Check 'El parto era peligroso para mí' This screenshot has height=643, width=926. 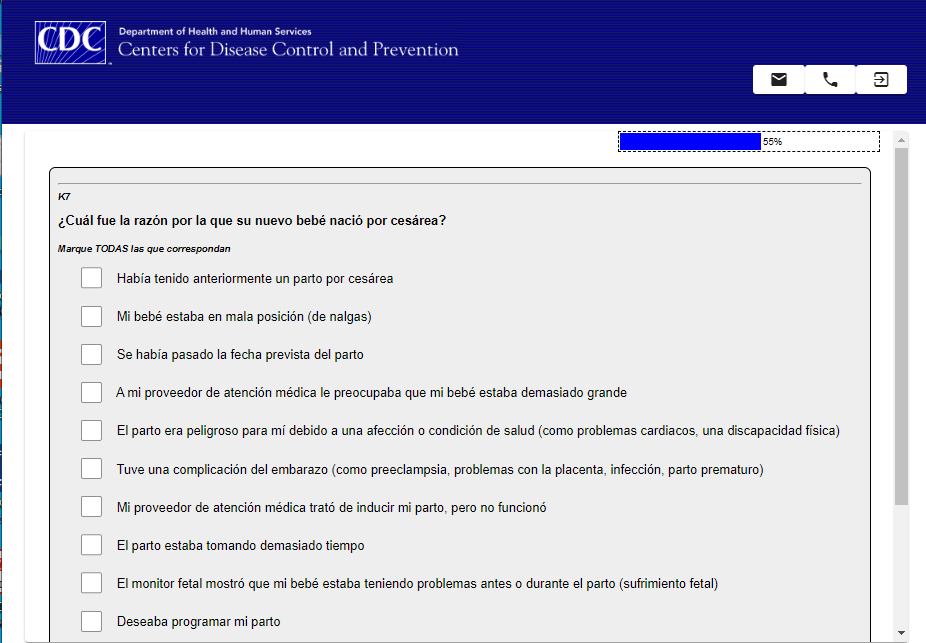pos(92,430)
